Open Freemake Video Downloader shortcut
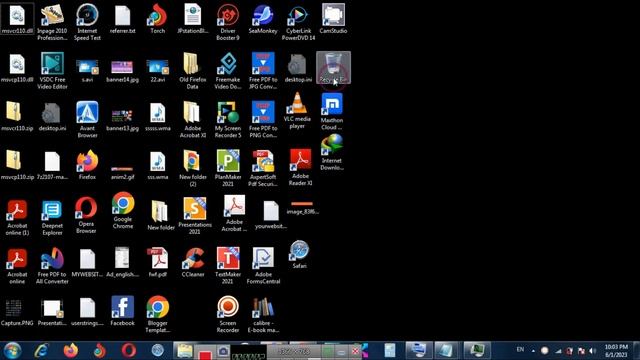 click(228, 71)
